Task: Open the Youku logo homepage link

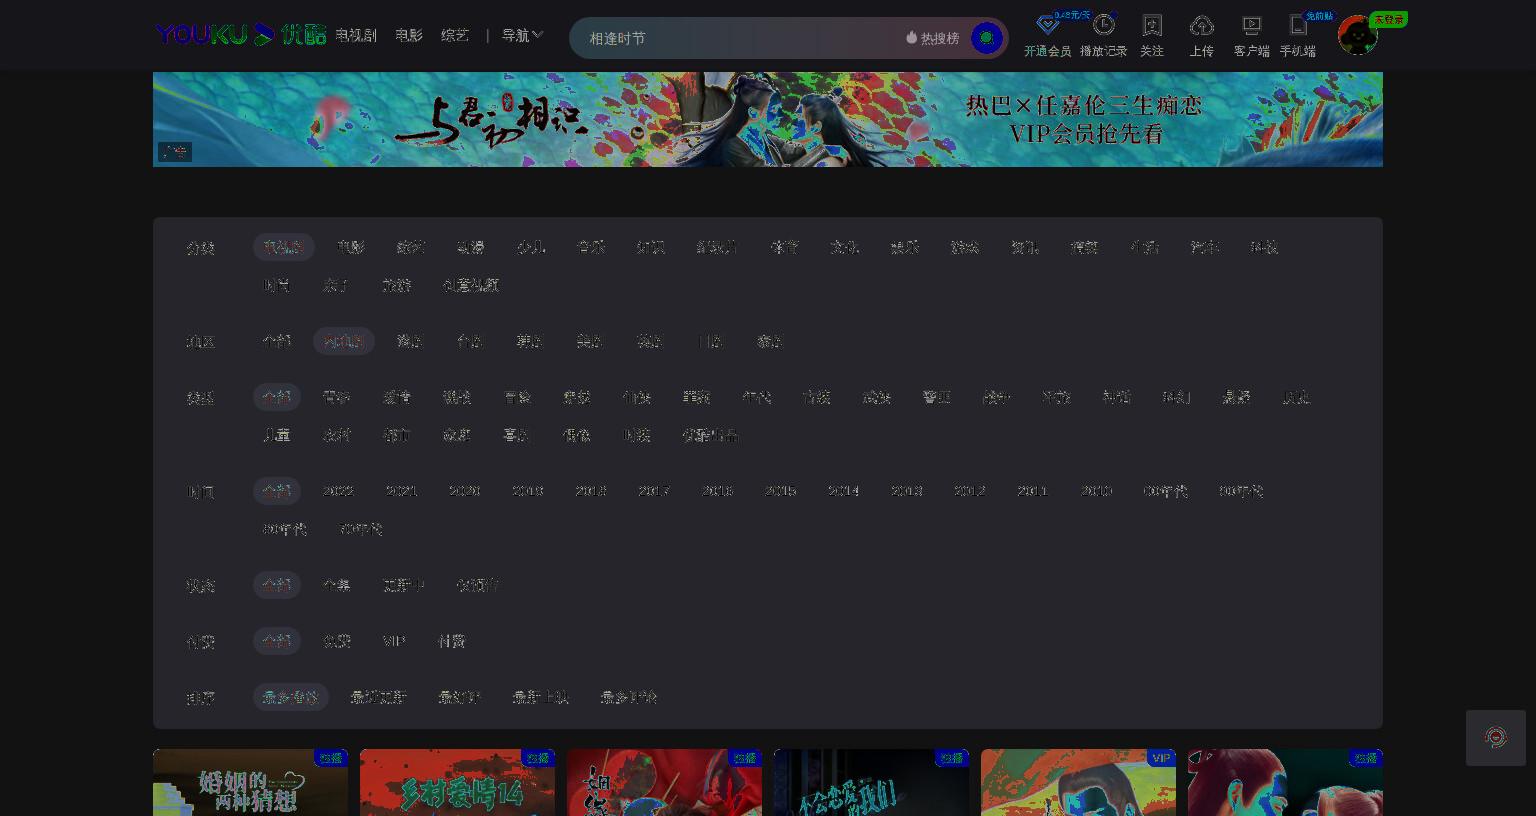Action: pos(241,35)
